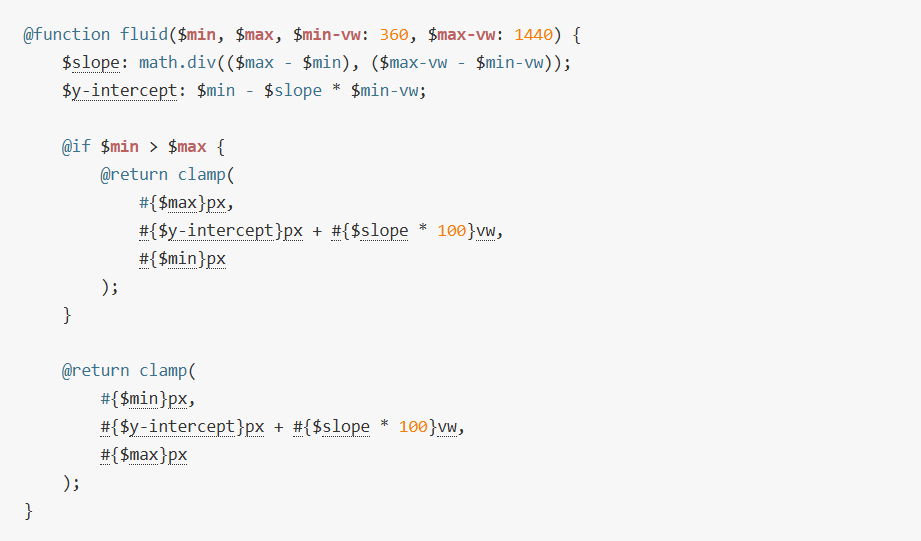This screenshot has height=541, width=921.
Task: Click the @if keyword
Action: click(x=76, y=147)
